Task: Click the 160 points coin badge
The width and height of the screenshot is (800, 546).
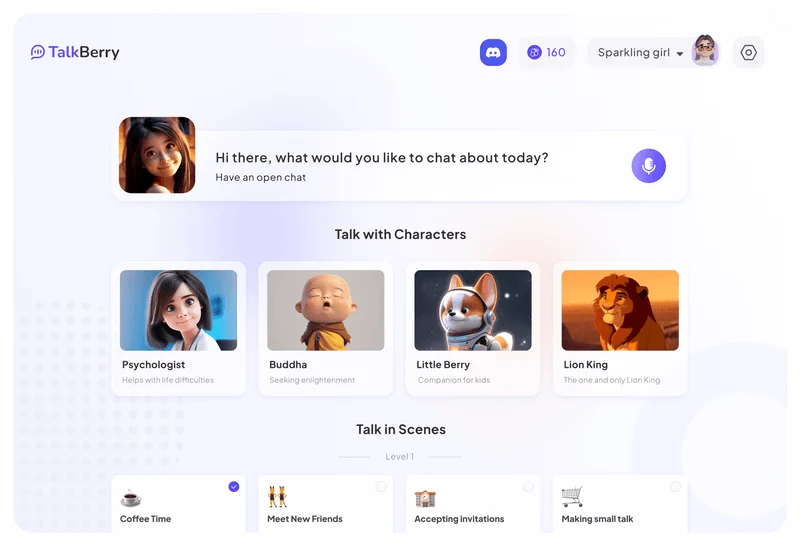Action: pyautogui.click(x=546, y=53)
